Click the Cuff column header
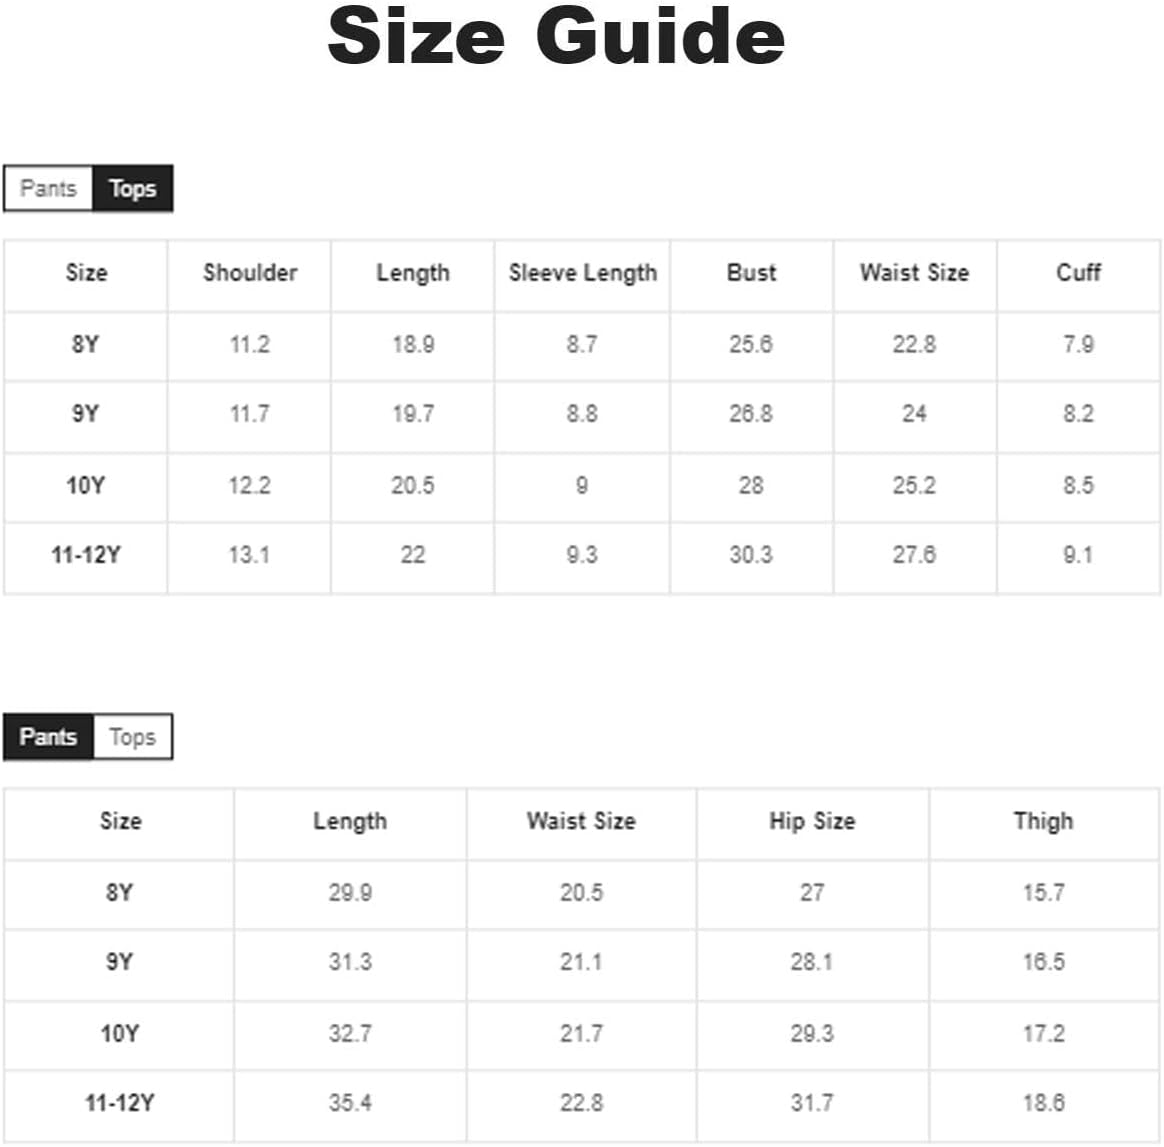 point(1078,273)
